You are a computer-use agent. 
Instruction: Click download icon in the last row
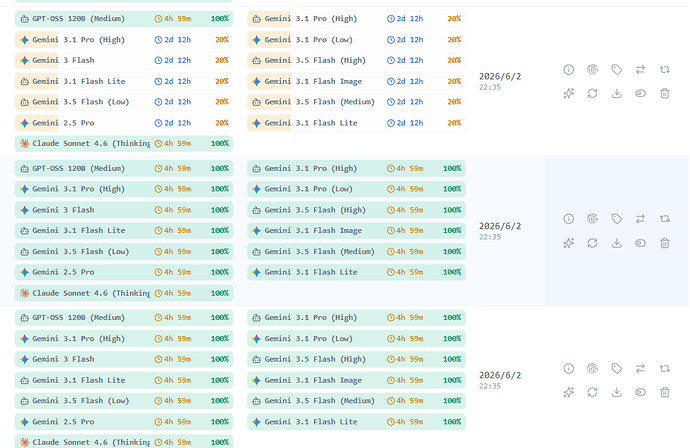[x=617, y=392]
